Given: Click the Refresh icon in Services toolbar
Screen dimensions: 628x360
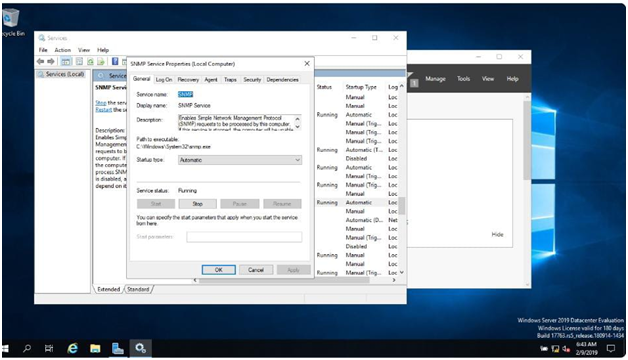Looking at the screenshot, I should pyautogui.click(x=91, y=61).
